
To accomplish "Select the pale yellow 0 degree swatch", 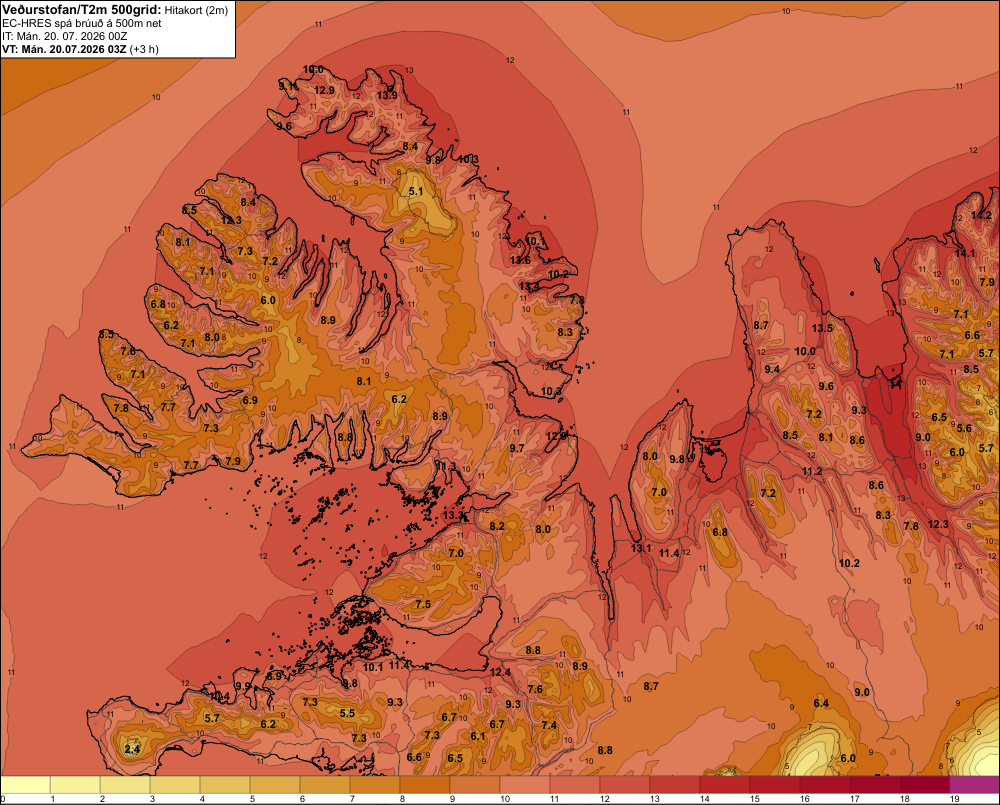I will click(26, 785).
